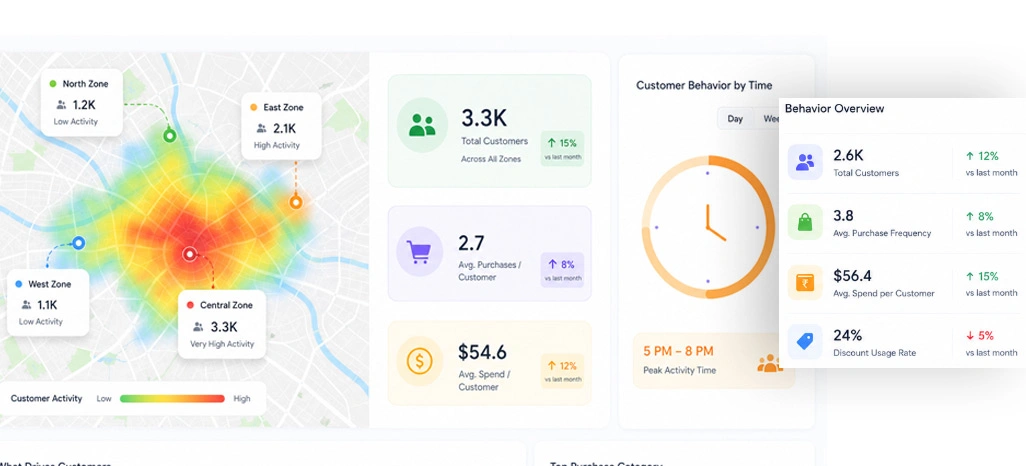
Task: Click the blue West Zone map marker
Action: click(x=79, y=243)
